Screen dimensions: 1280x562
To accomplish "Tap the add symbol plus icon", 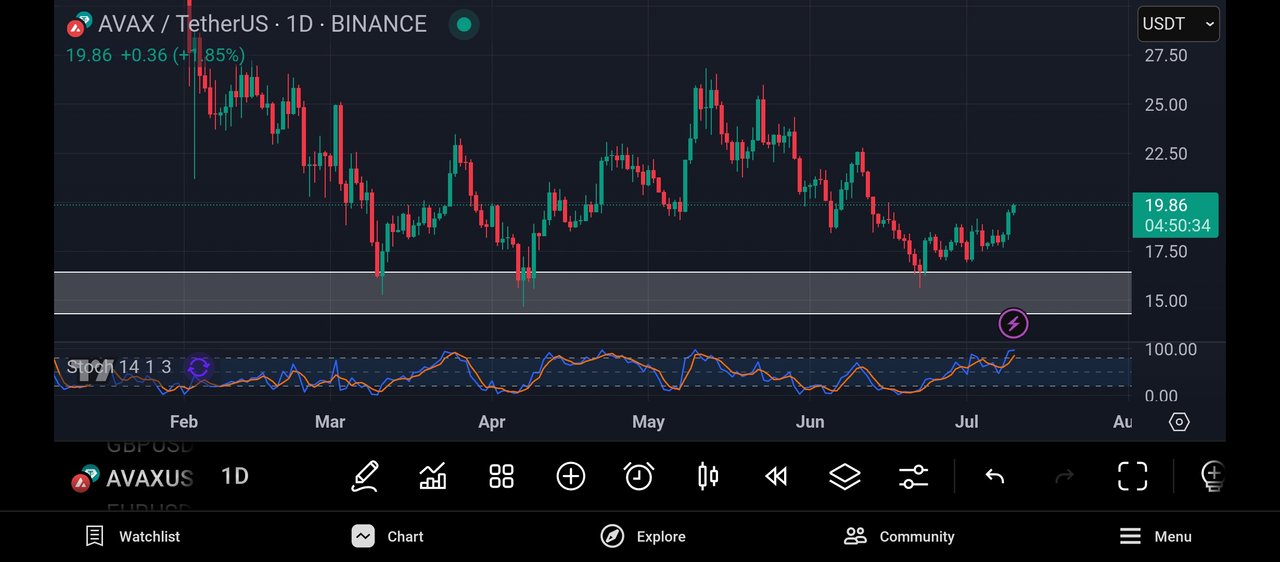I will tap(570, 476).
